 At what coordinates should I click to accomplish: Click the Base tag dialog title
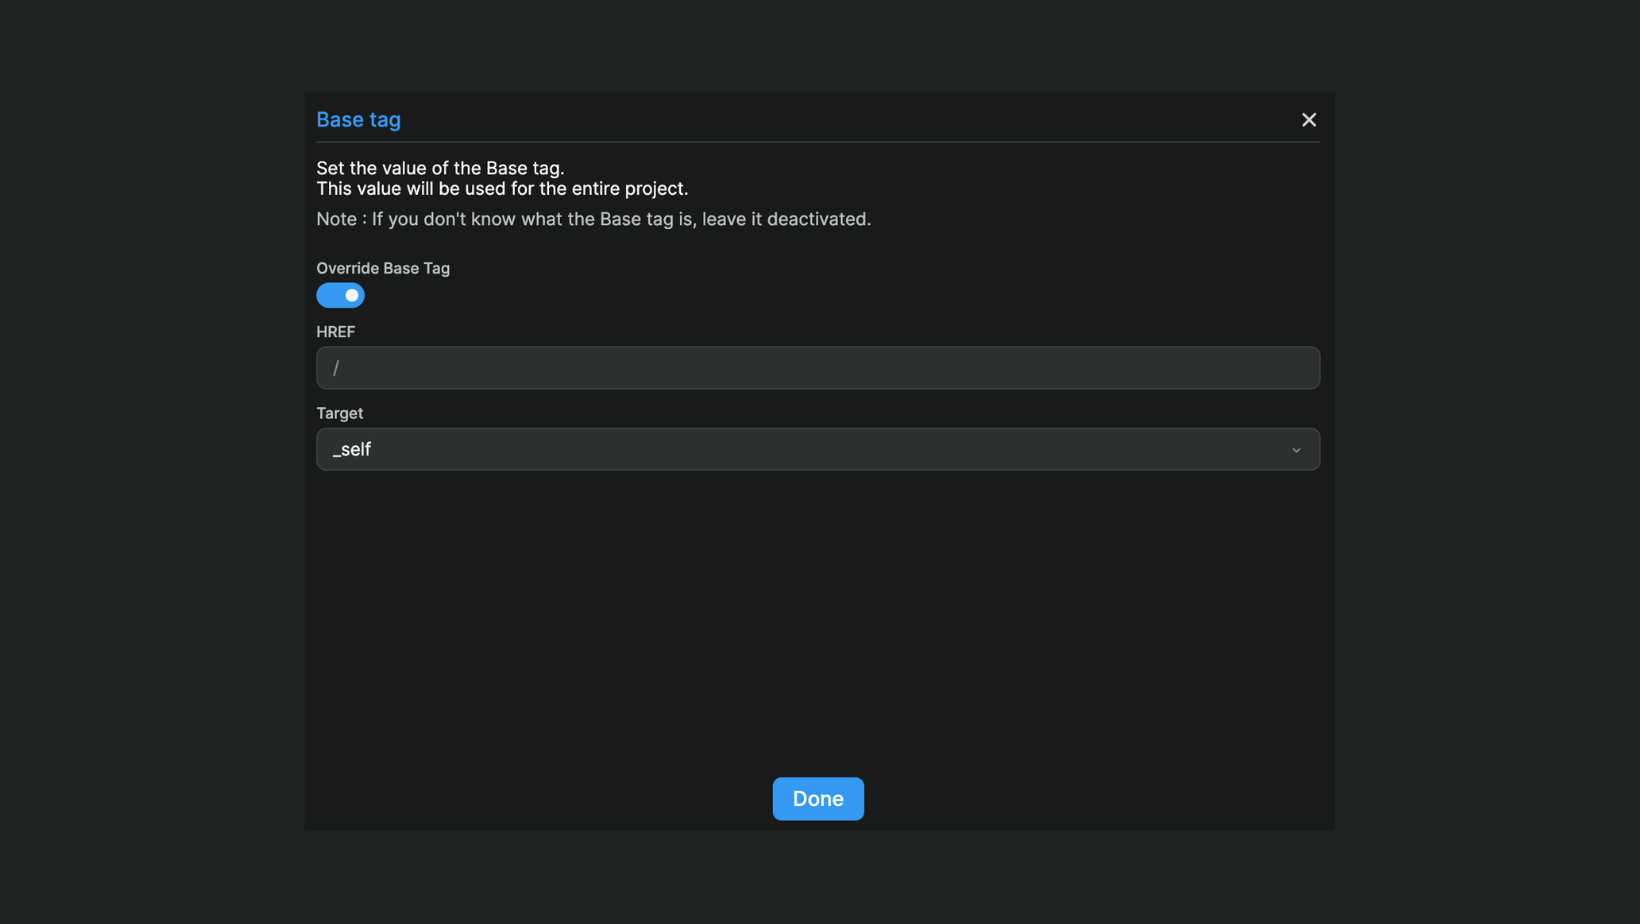coord(358,119)
